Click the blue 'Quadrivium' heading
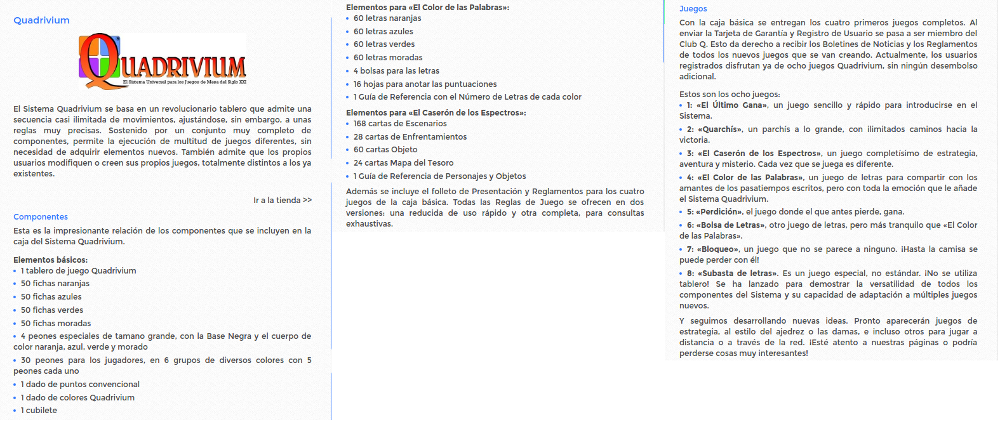Viewport: 1000px width, 422px height. [41, 20]
